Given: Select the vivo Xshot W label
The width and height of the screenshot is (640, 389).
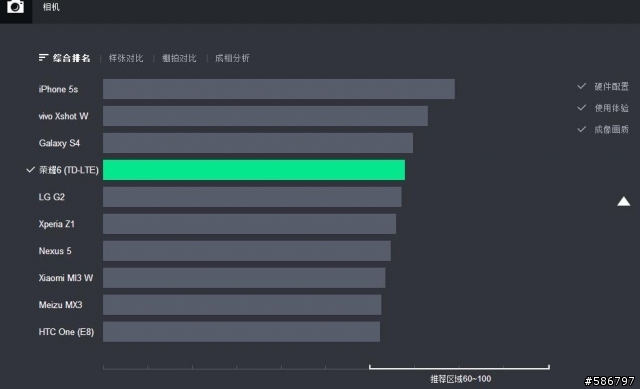Looking at the screenshot, I should pyautogui.click(x=63, y=116).
